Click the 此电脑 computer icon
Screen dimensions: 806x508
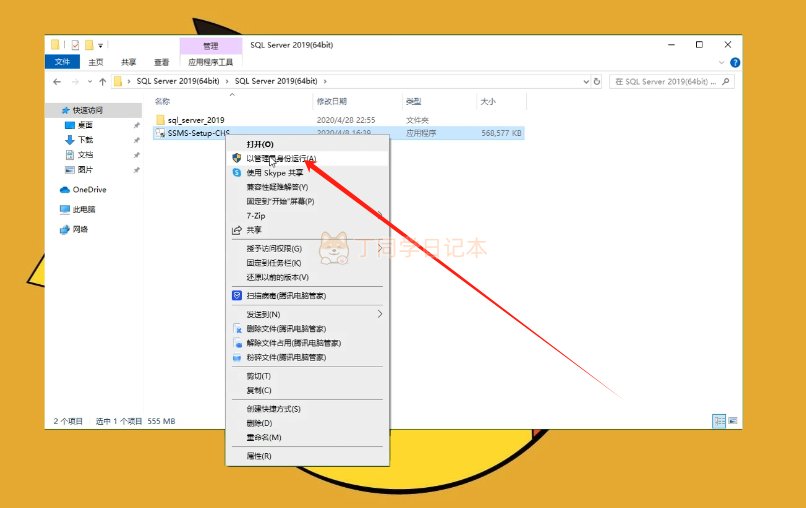click(x=65, y=209)
